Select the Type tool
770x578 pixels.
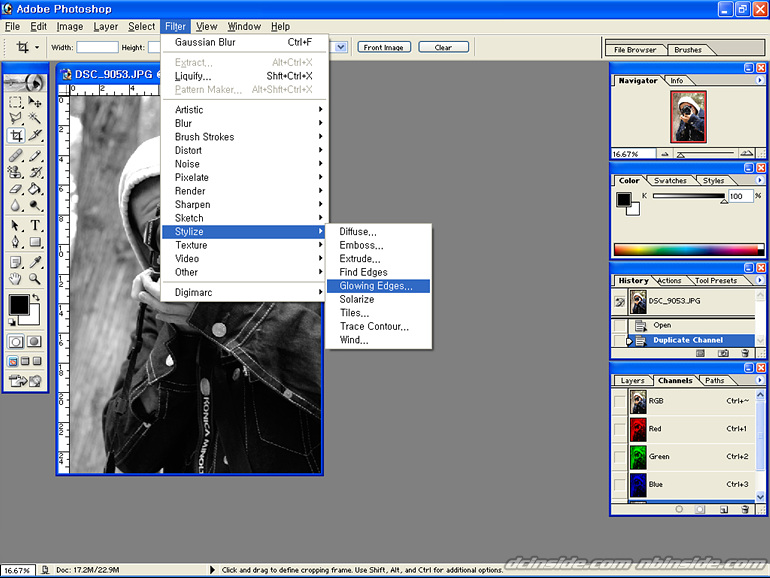[34, 225]
